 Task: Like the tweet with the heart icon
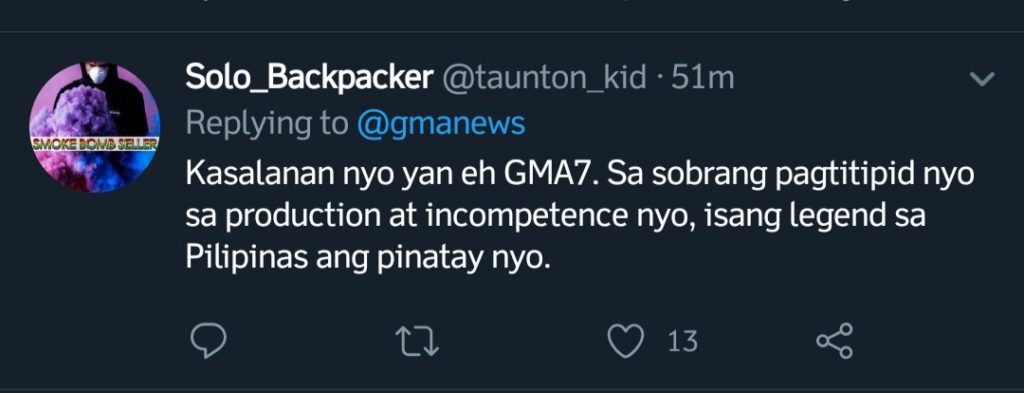tap(626, 341)
